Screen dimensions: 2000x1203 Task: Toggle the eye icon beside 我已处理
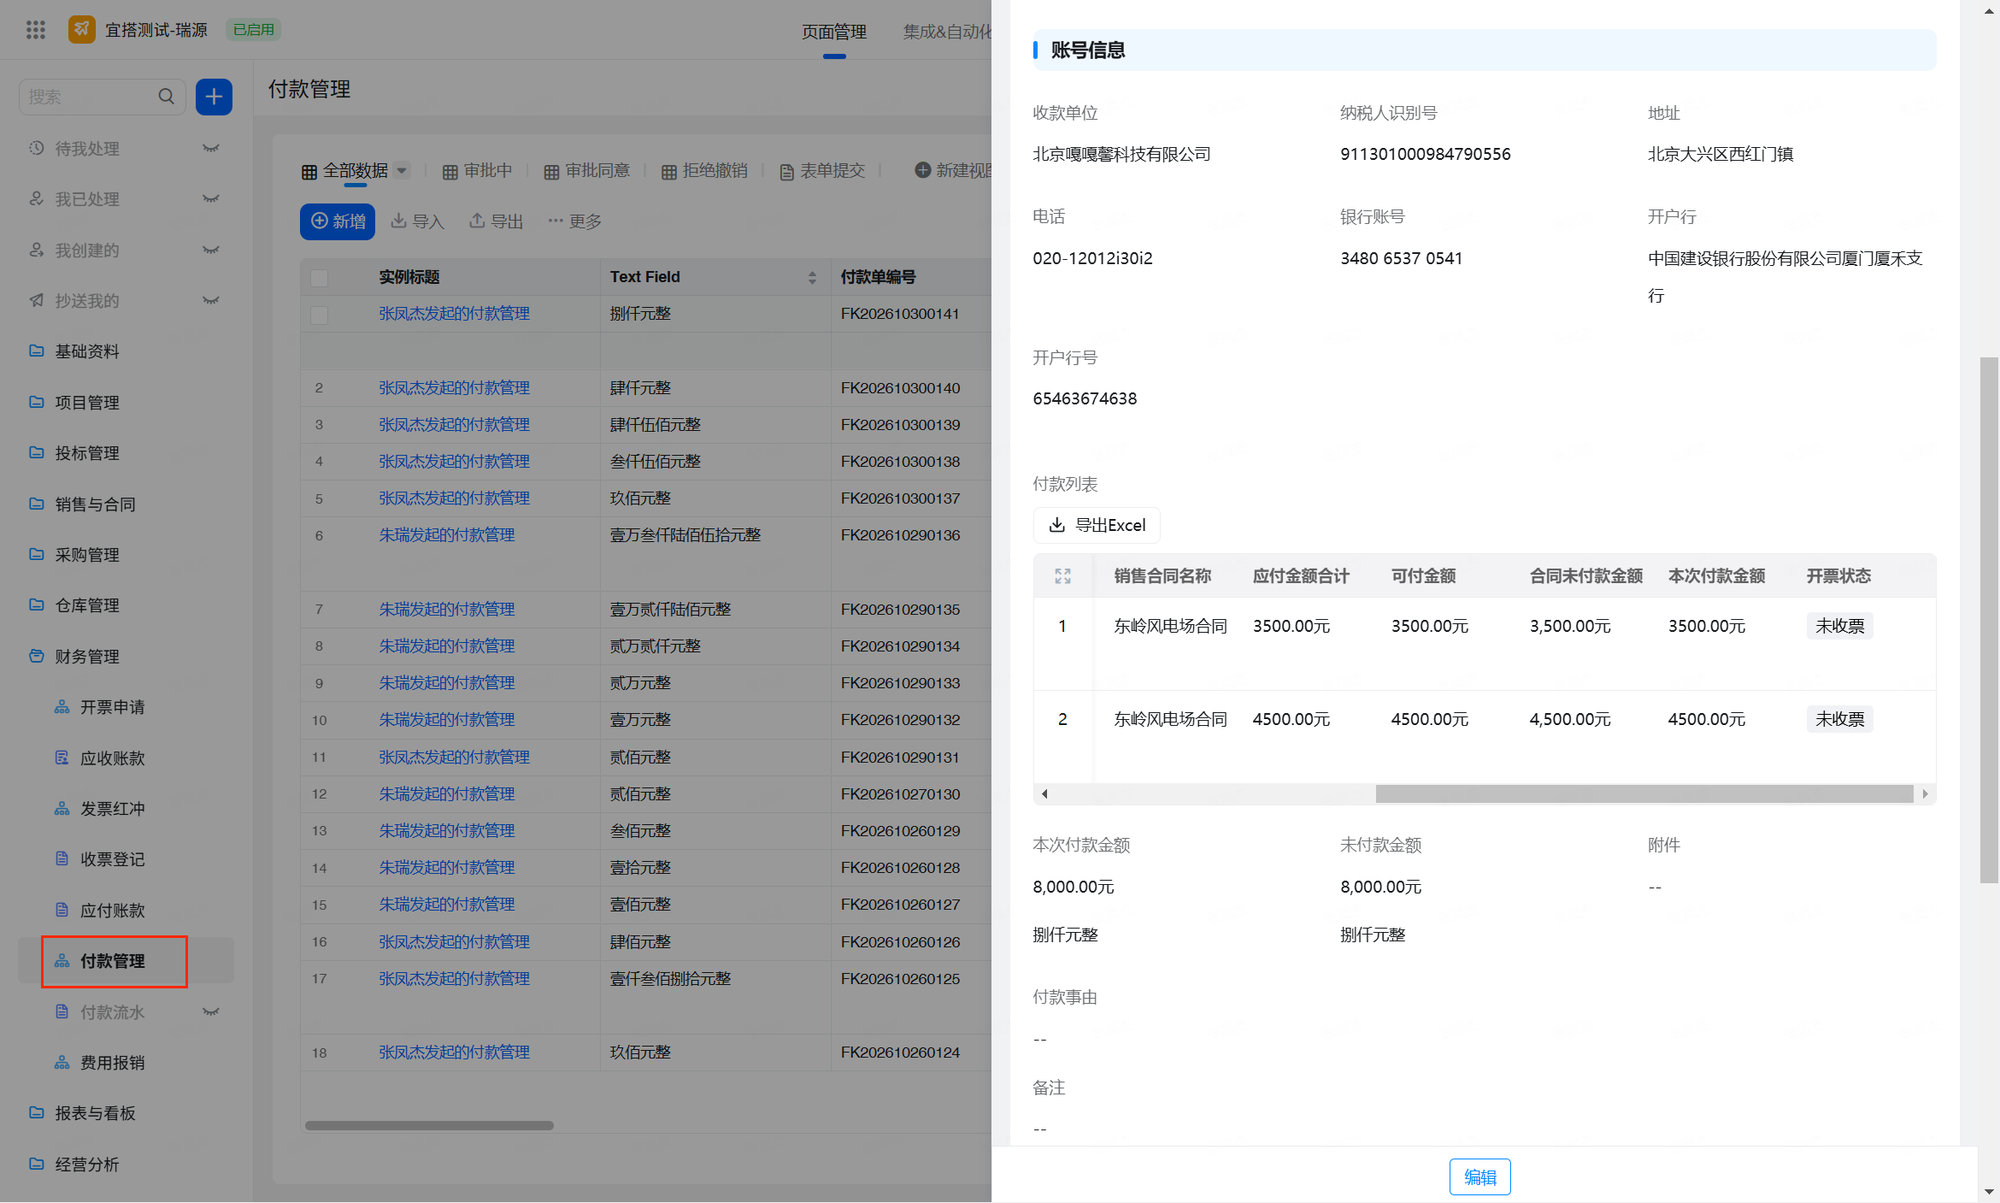[x=211, y=199]
